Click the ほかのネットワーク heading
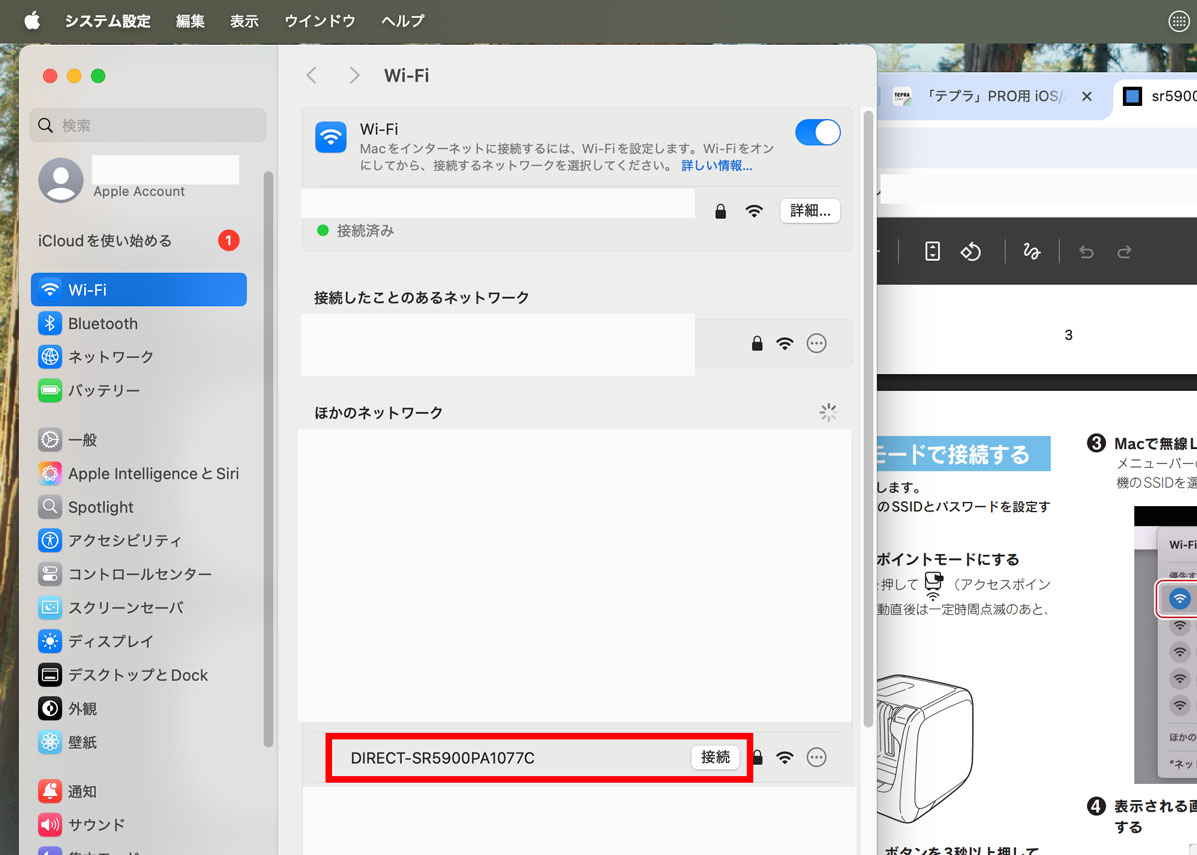Viewport: 1197px width, 855px height. 379,413
